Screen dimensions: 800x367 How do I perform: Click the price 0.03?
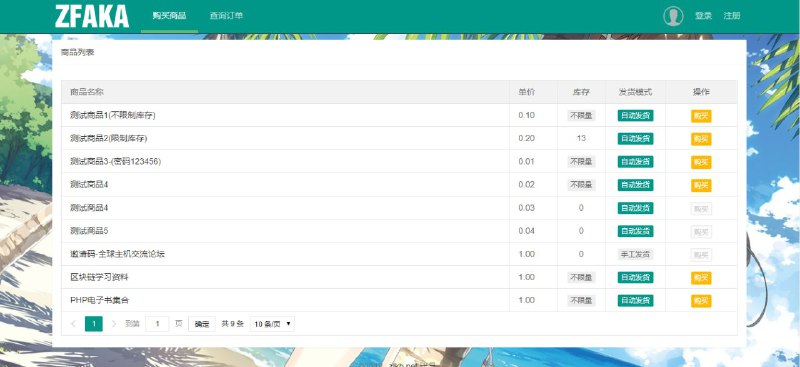(x=526, y=208)
